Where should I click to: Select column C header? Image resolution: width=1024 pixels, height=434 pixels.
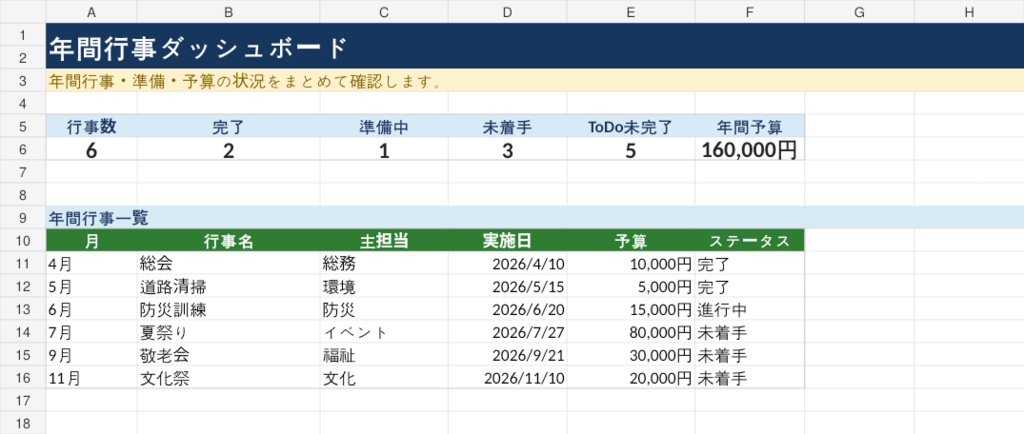tap(384, 11)
